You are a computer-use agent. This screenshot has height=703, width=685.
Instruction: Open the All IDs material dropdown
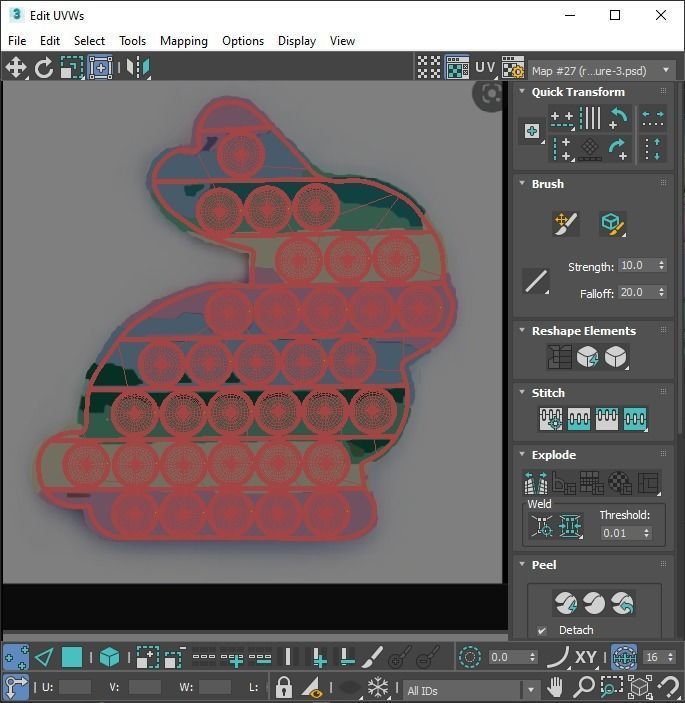tap(471, 690)
